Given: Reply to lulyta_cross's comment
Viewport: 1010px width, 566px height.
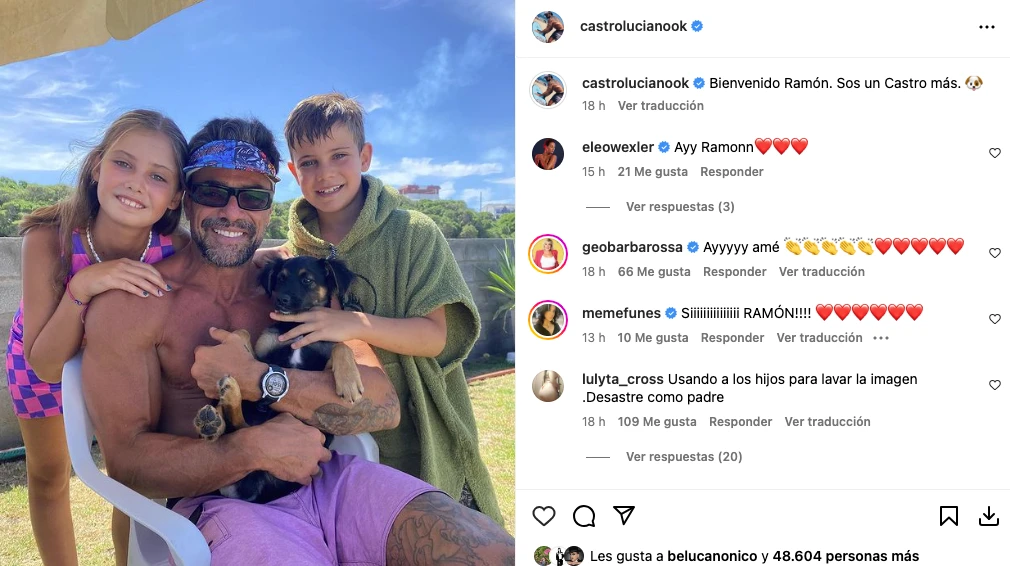Looking at the screenshot, I should pos(740,422).
